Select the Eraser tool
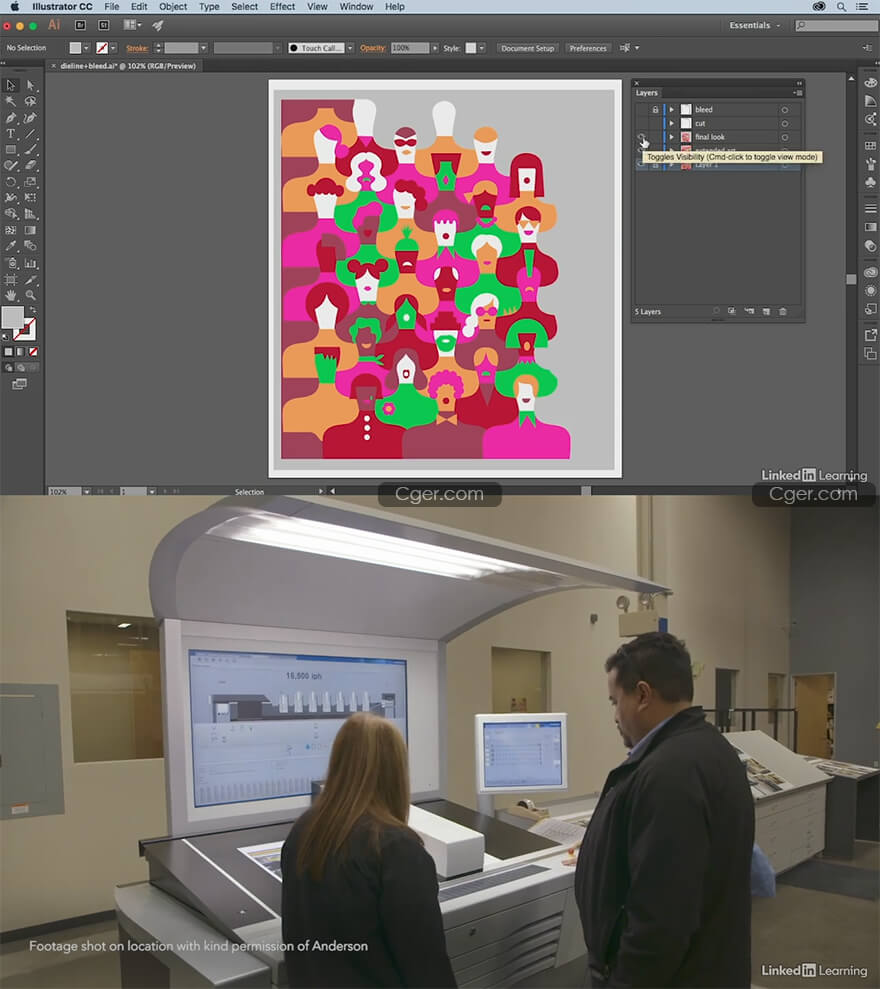 [x=30, y=165]
